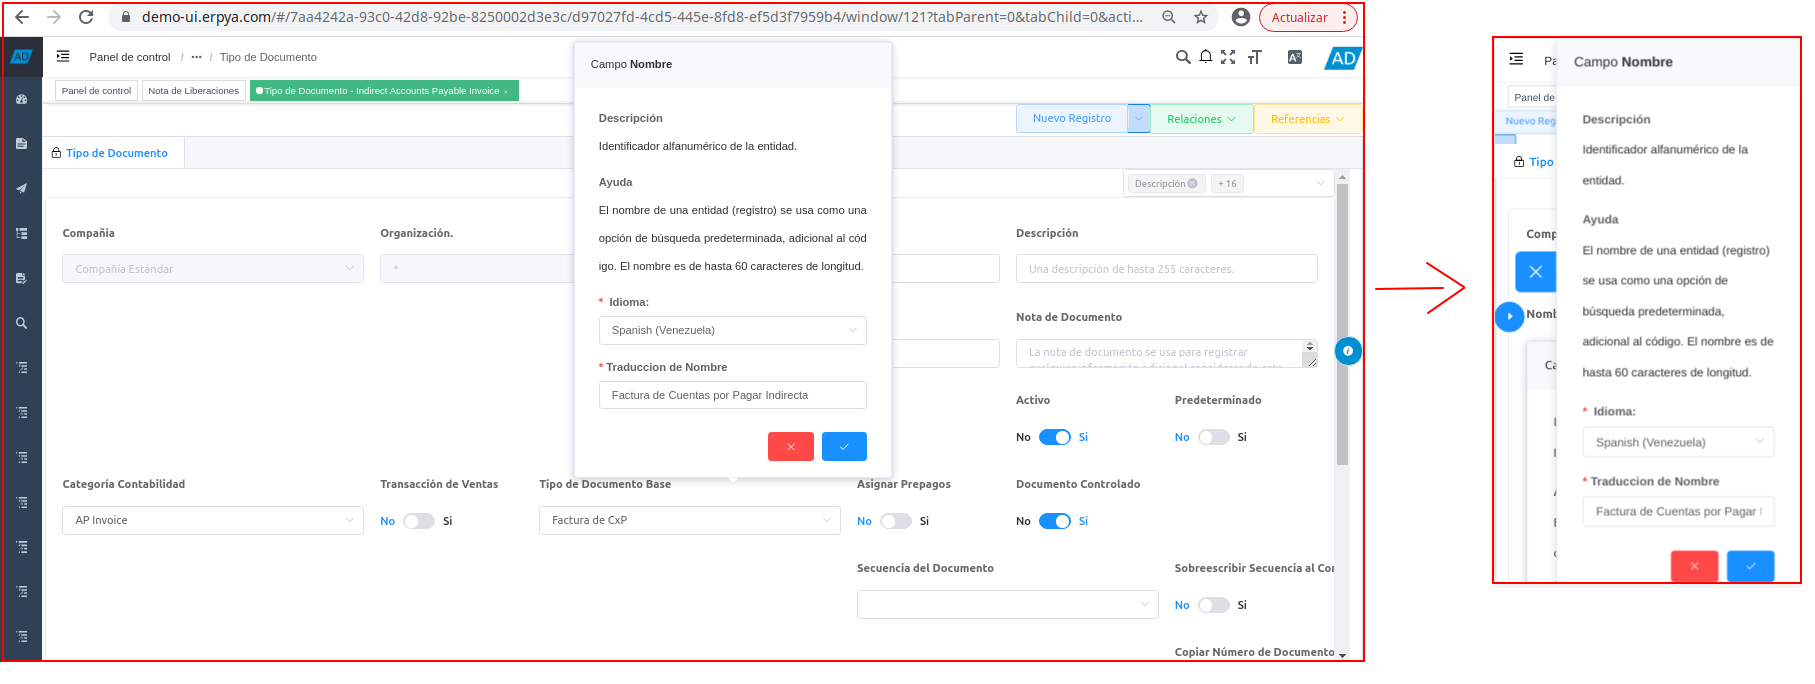Toggle fullscreen mode icon in header

pos(1228,57)
